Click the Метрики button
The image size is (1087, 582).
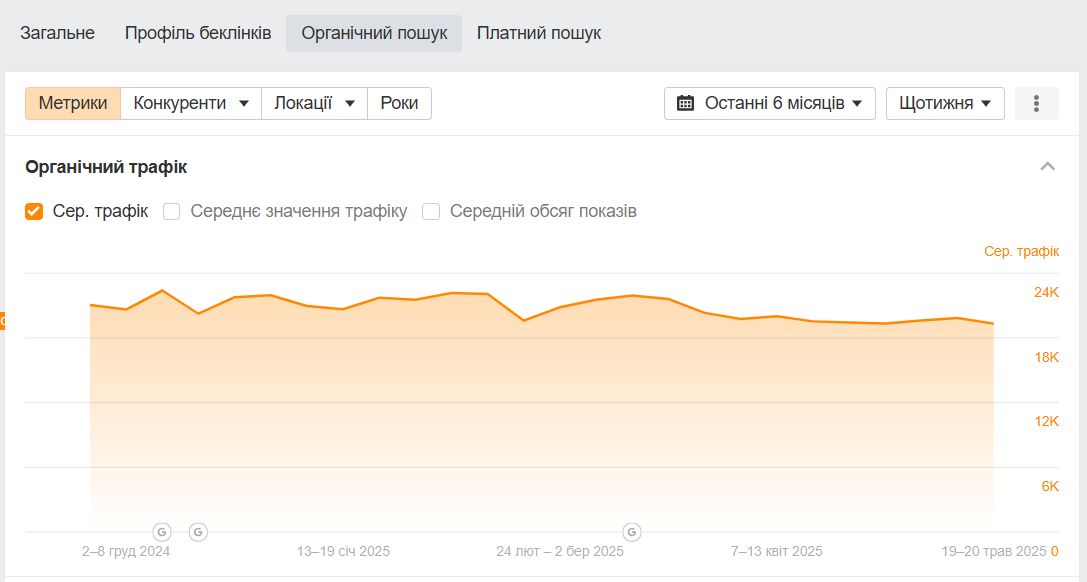73,103
